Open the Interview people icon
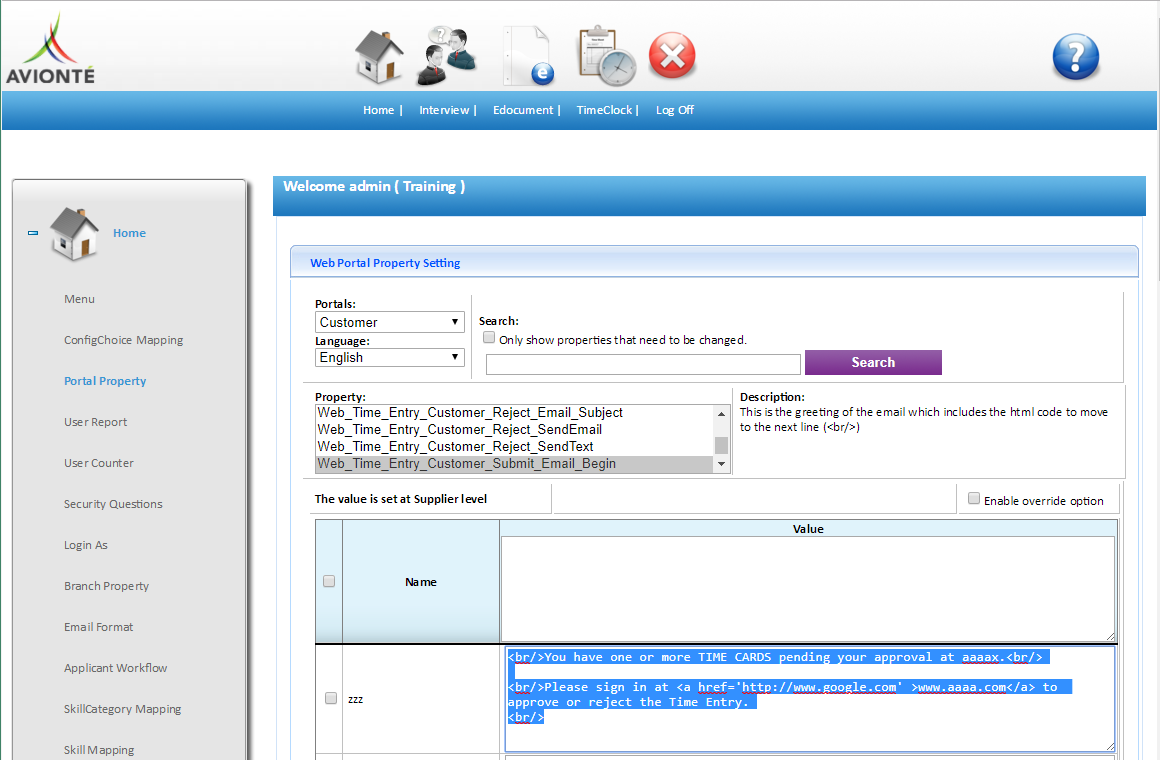 [446, 56]
